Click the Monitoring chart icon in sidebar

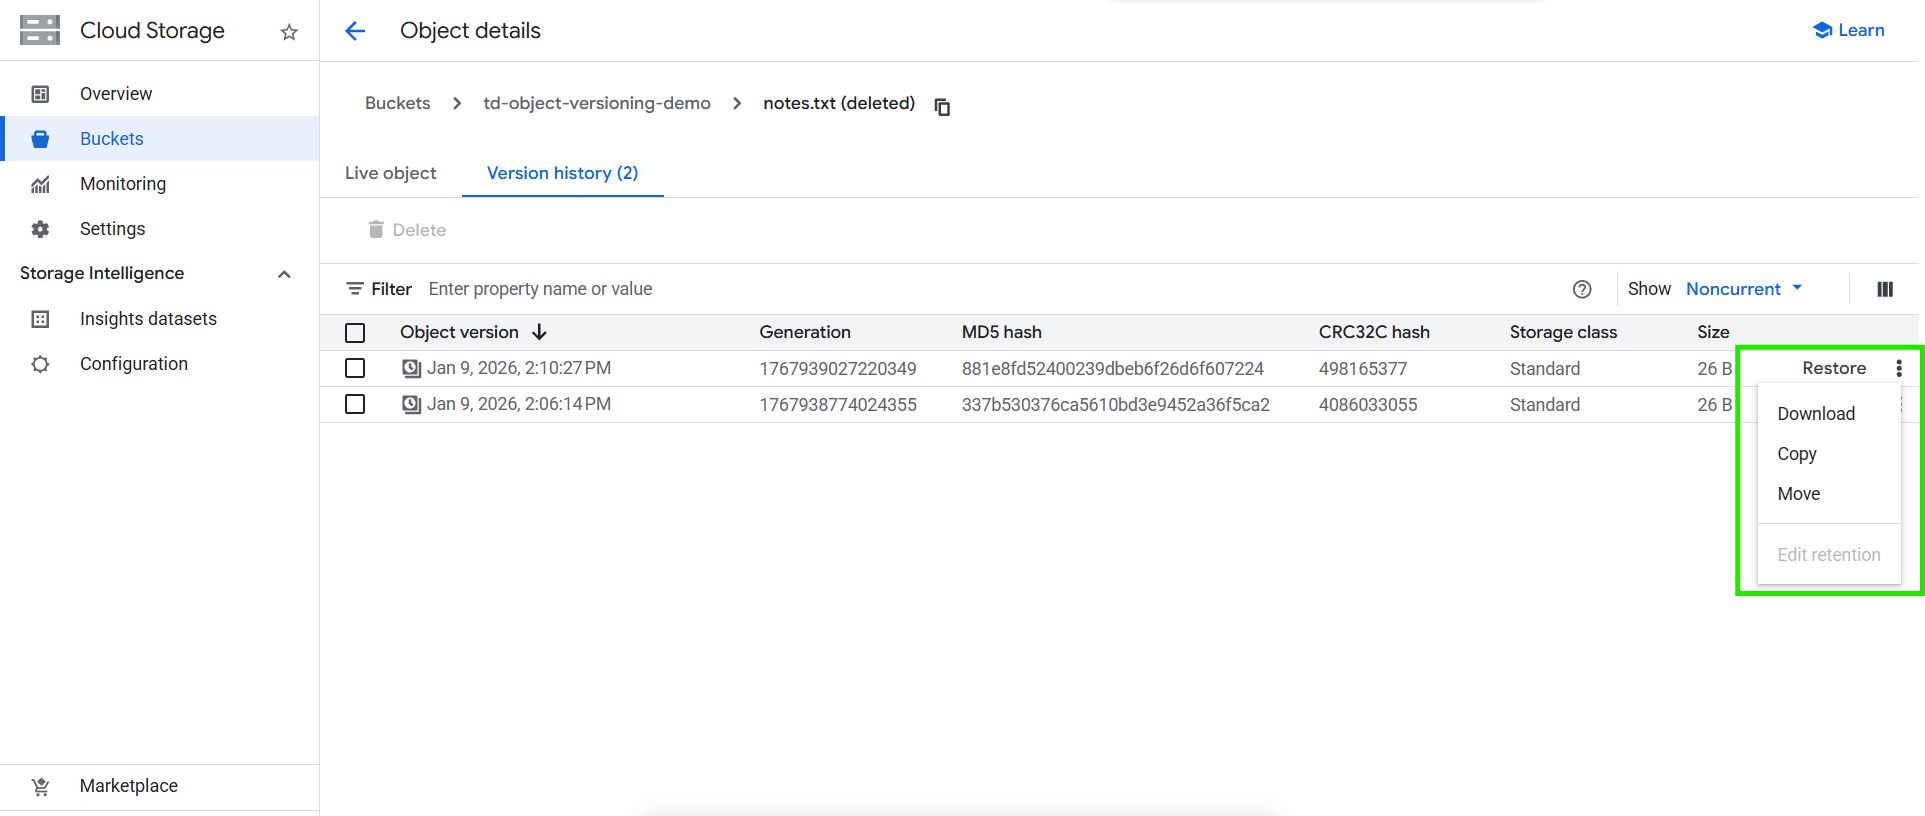point(40,184)
